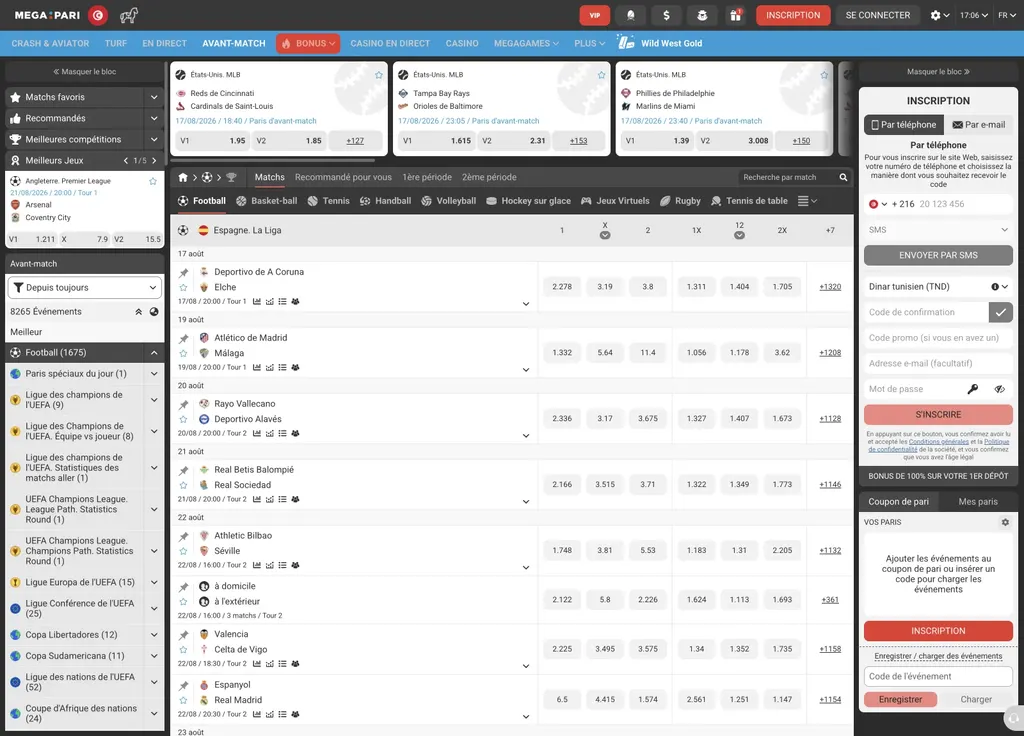Image resolution: width=1024 pixels, height=736 pixels.
Task: Click the search magnifier icon
Action: [x=843, y=177]
